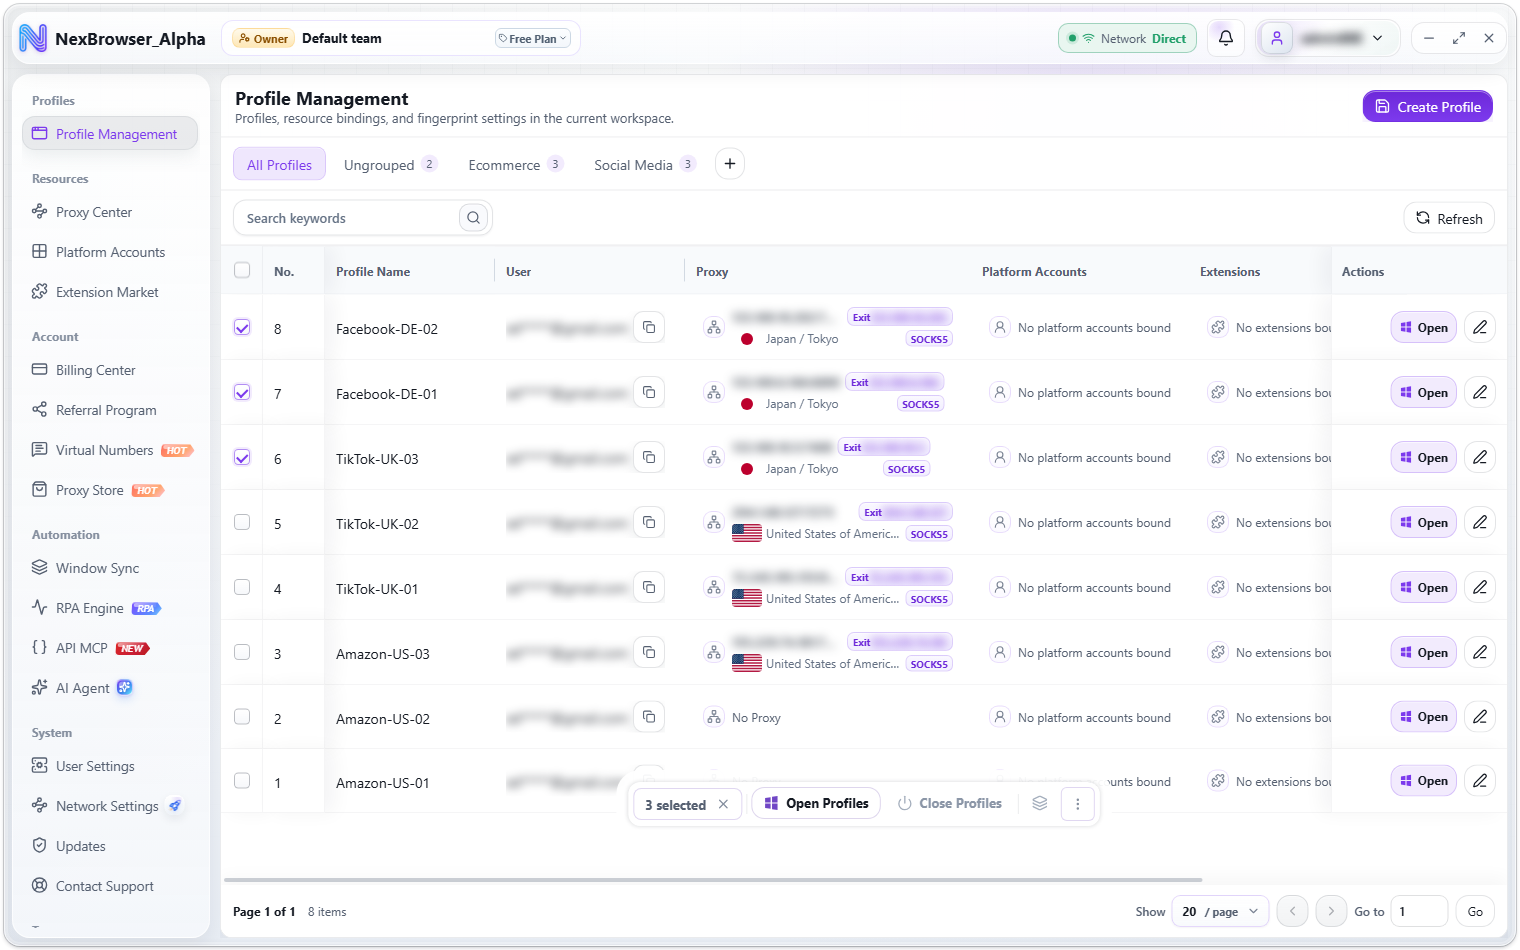
Task: Click the Go to page number field
Action: click(x=1419, y=911)
